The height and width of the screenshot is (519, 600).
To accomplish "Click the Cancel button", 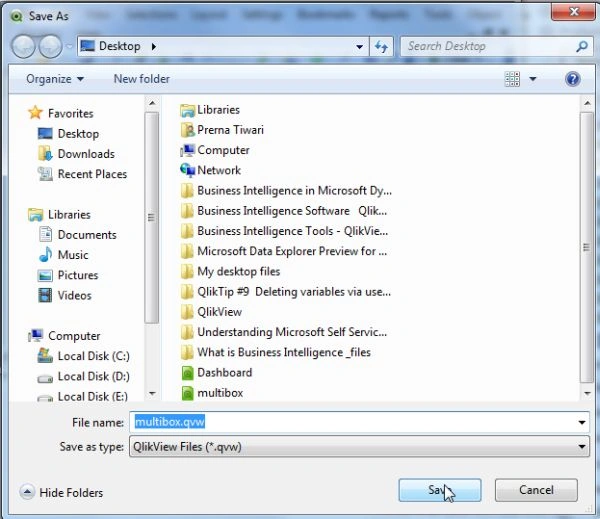I will pos(536,490).
